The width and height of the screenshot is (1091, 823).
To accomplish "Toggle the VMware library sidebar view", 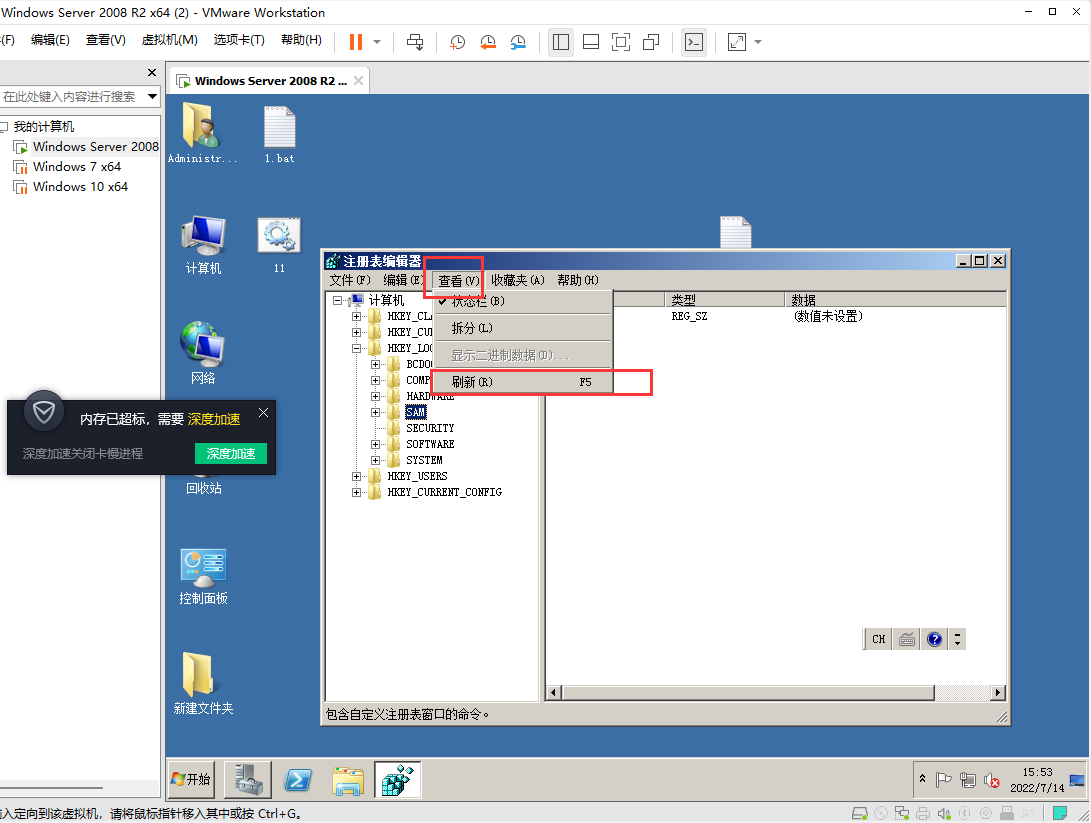I will (x=561, y=42).
